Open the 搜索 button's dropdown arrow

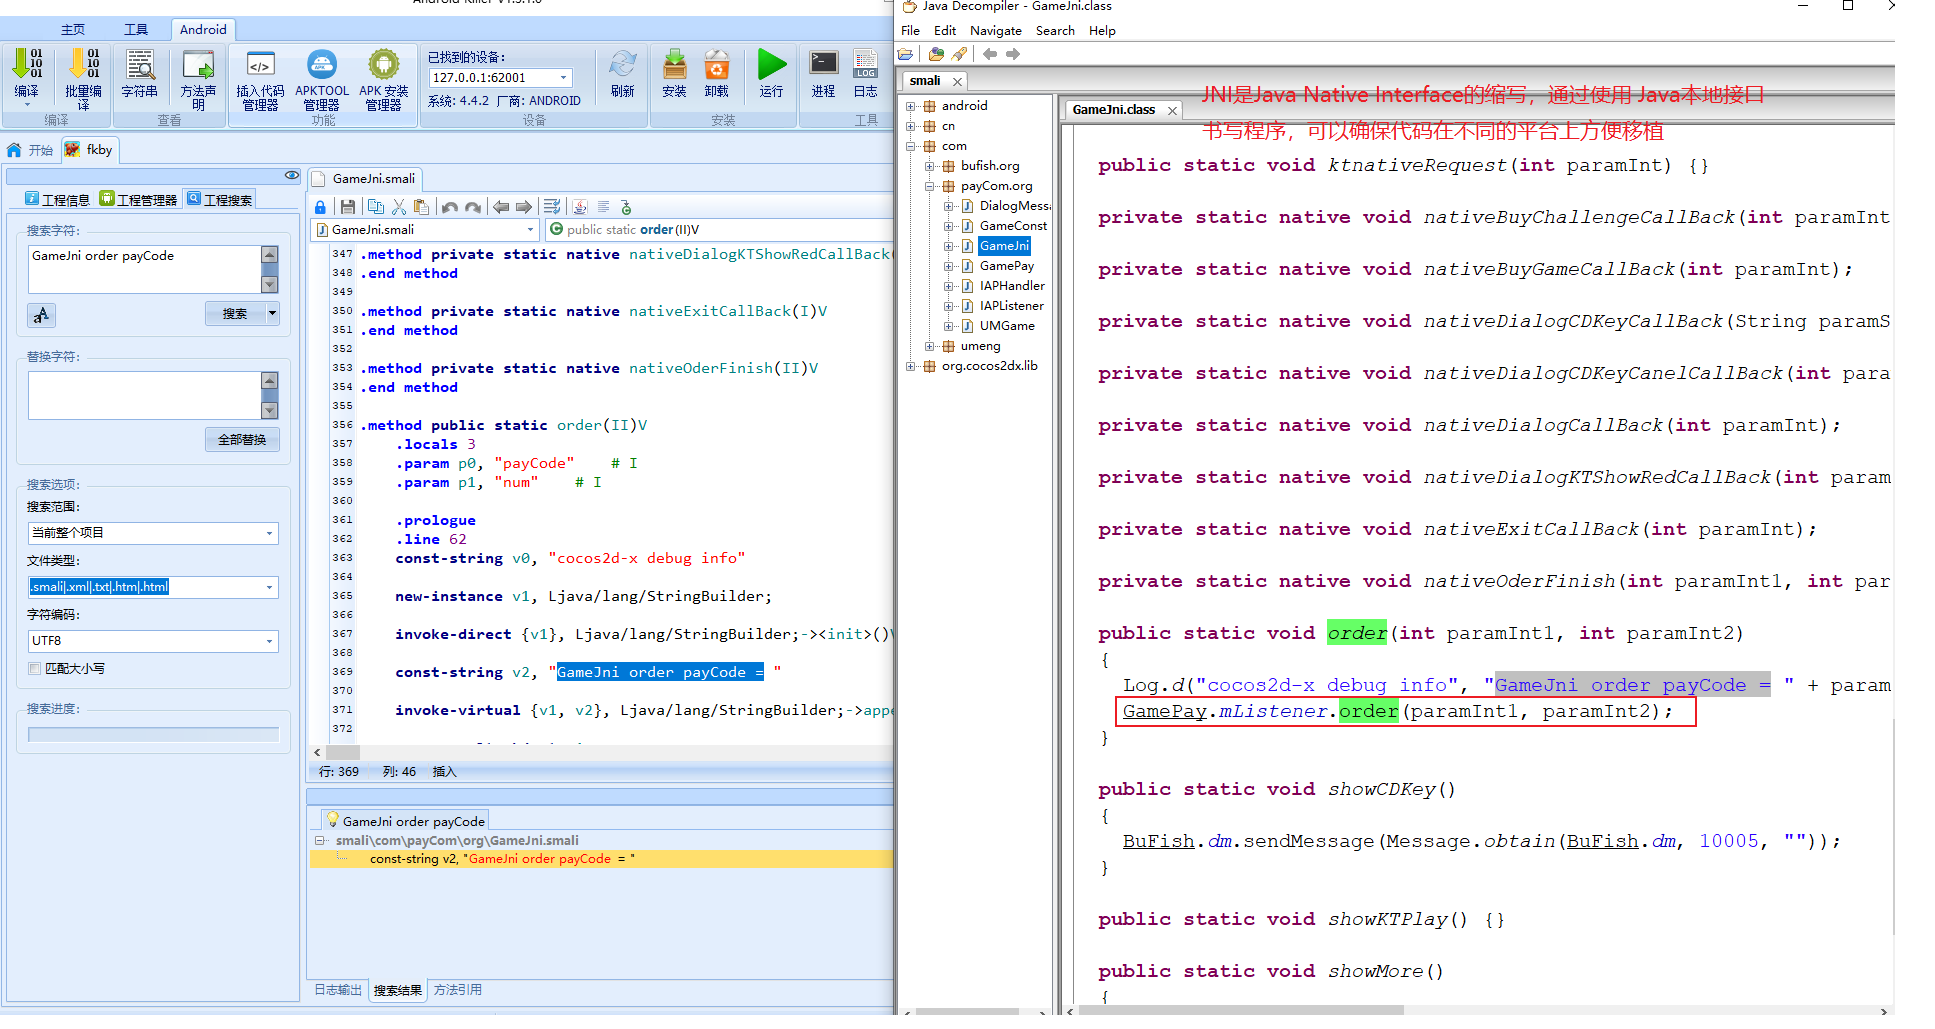click(272, 313)
